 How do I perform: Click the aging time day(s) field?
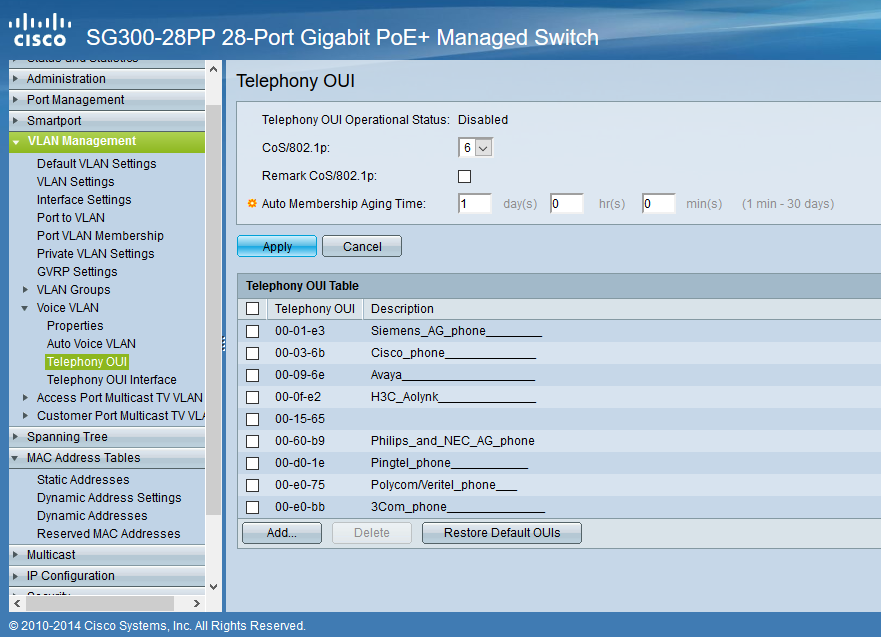click(x=475, y=203)
